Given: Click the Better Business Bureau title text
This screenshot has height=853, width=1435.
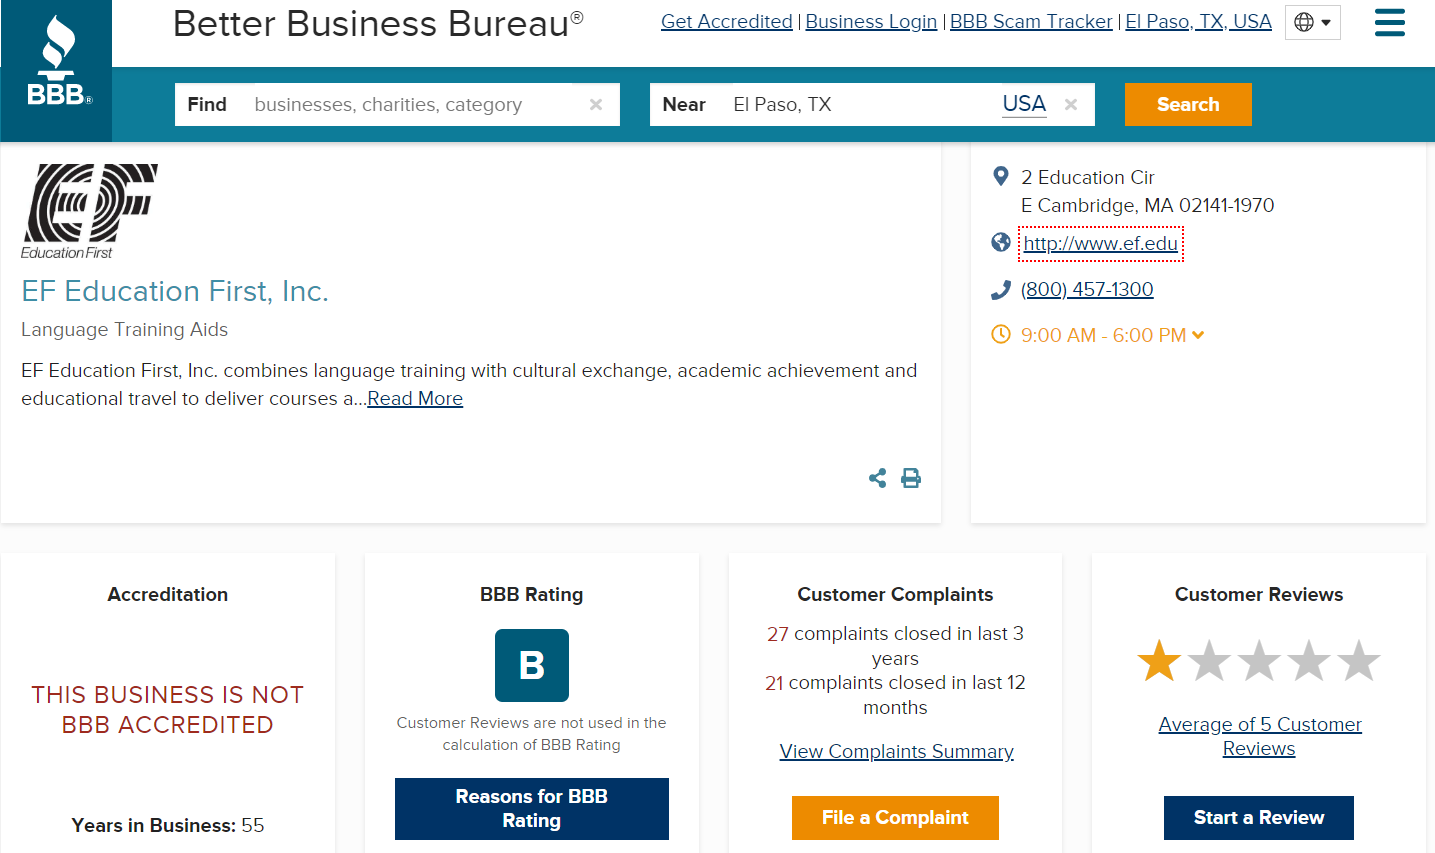Looking at the screenshot, I should pyautogui.click(x=378, y=24).
